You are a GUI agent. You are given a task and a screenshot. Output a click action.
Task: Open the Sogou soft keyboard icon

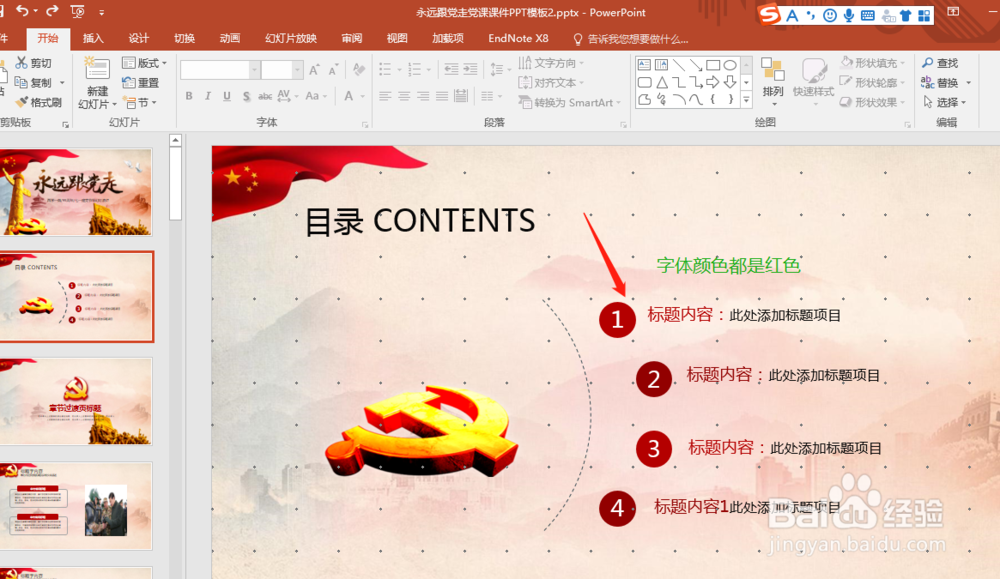pos(867,15)
